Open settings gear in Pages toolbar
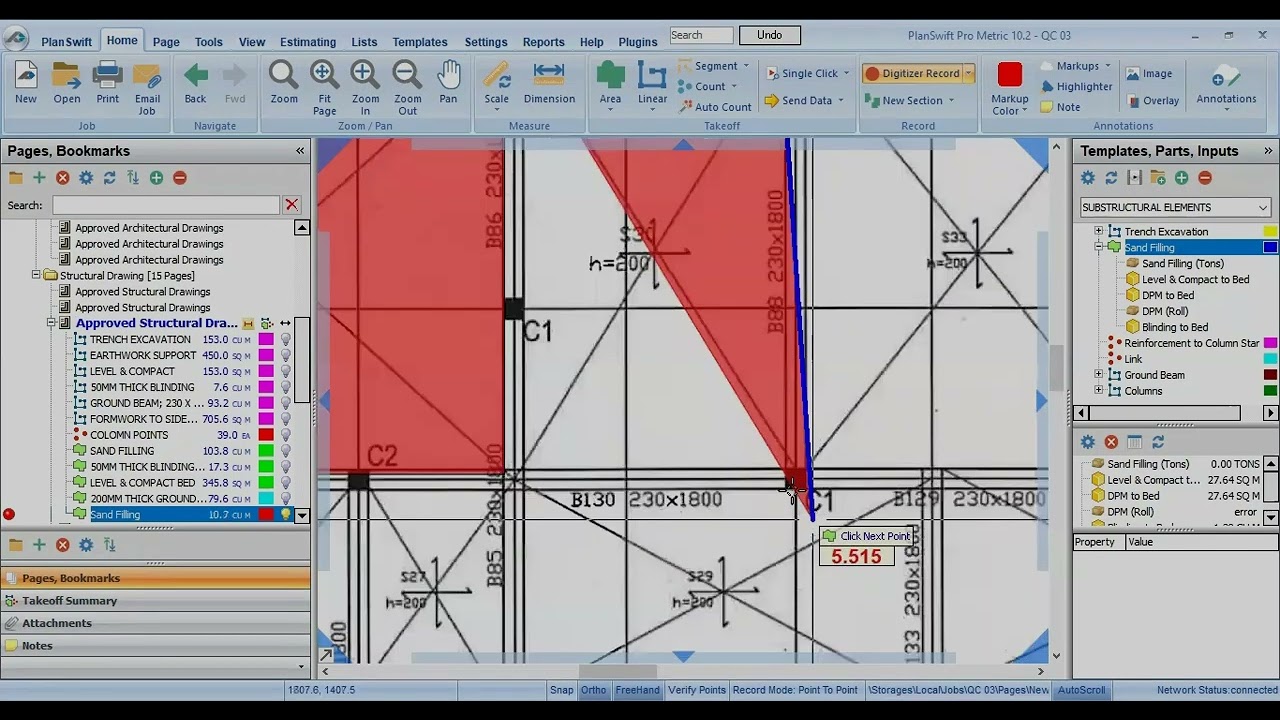Screen dimensions: 1280x720 tap(86, 178)
